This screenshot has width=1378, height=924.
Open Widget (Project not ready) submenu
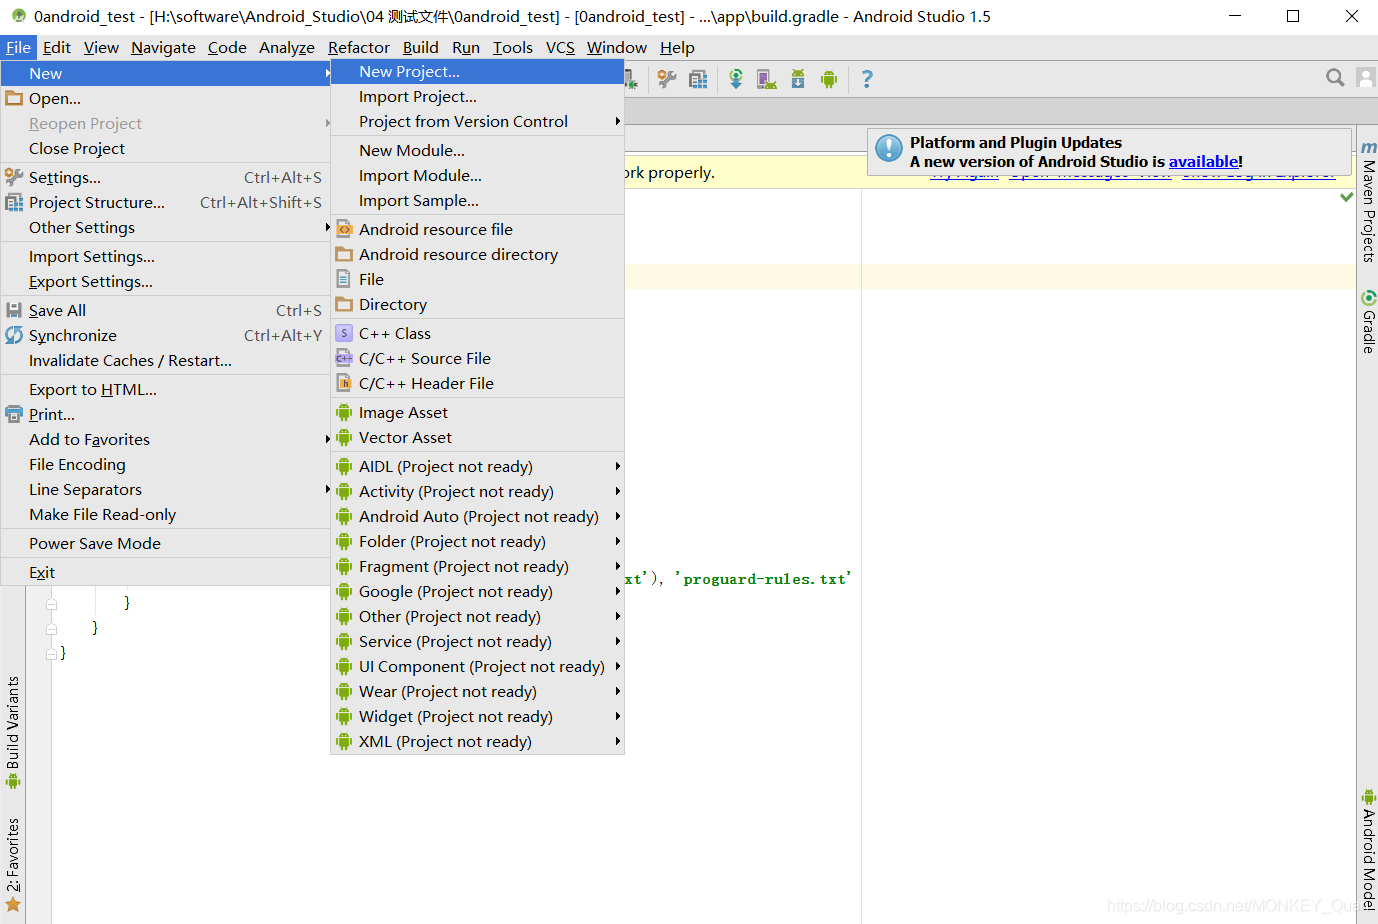coord(477,716)
